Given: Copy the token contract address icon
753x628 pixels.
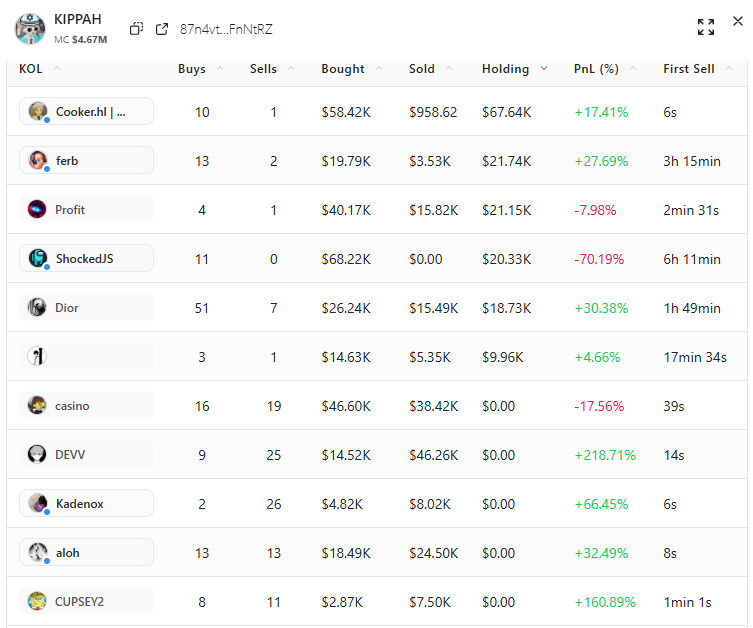Looking at the screenshot, I should click(136, 29).
